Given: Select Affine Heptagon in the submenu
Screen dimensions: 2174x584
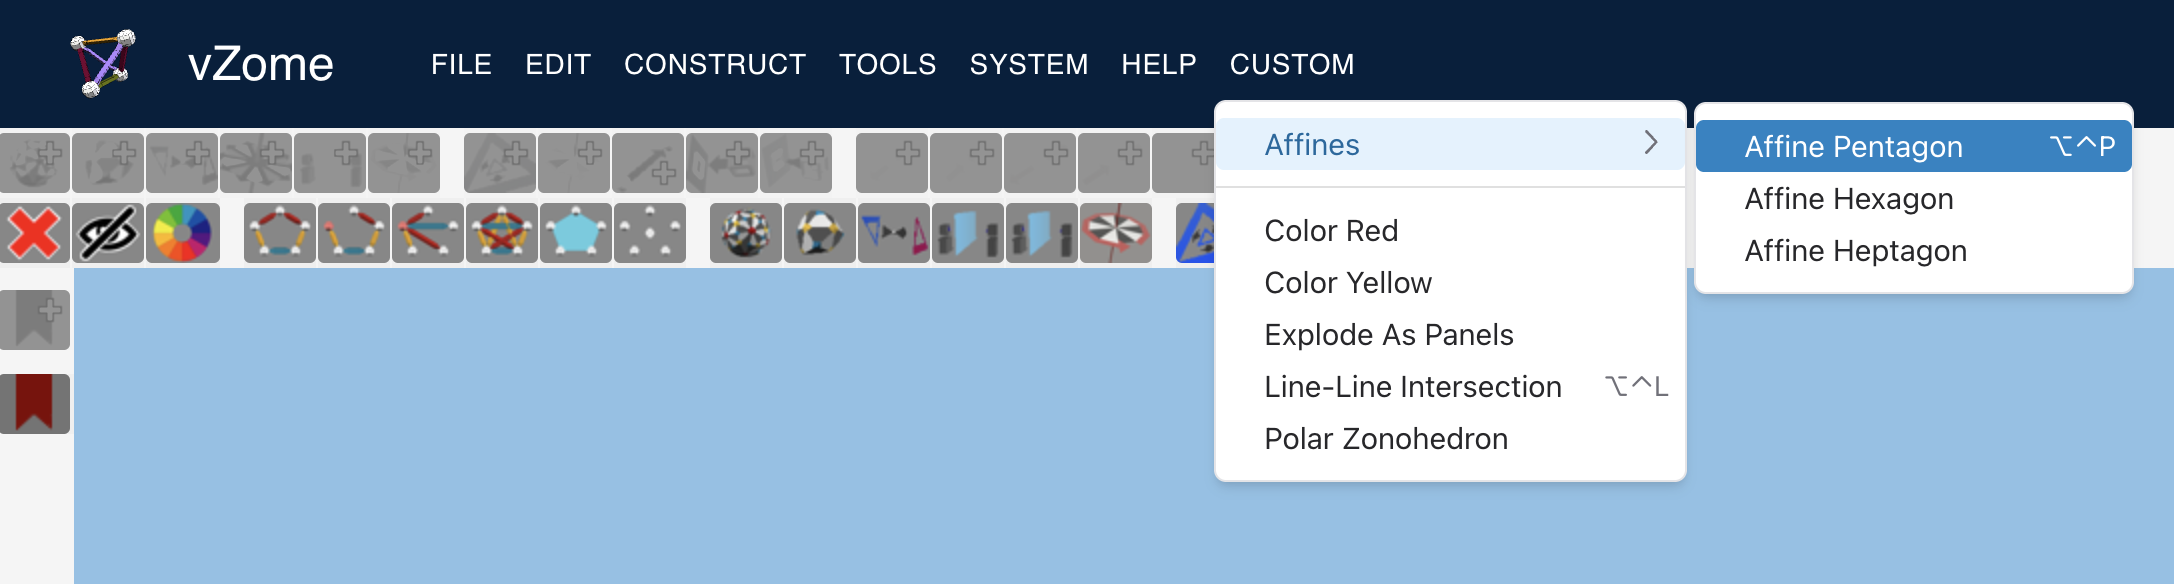Looking at the screenshot, I should pos(1855,251).
